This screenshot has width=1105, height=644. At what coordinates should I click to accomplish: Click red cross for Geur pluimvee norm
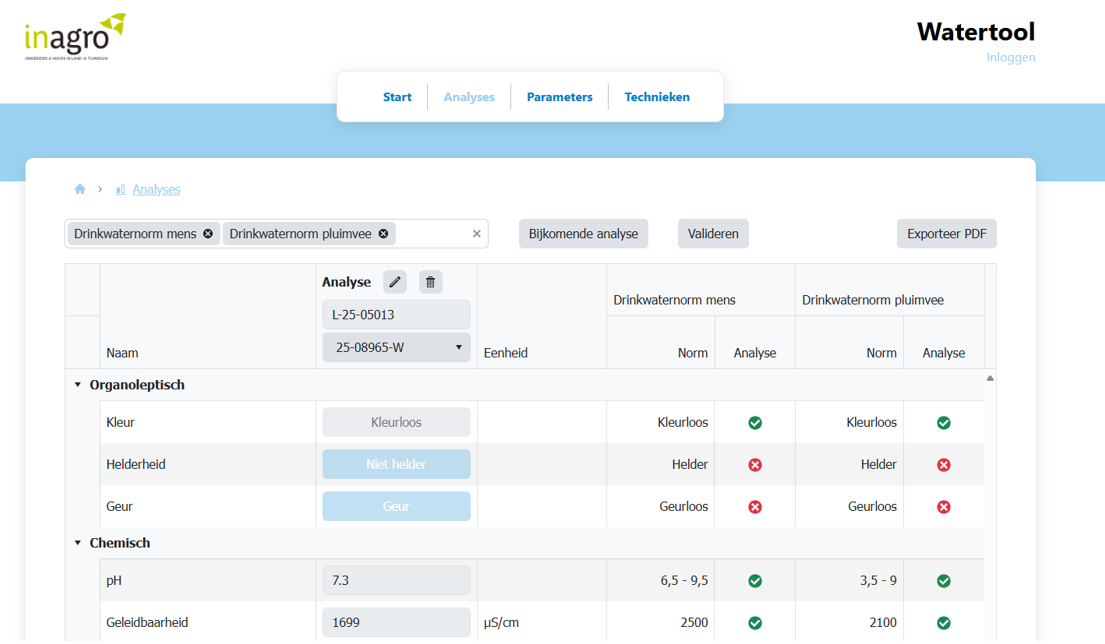944,507
